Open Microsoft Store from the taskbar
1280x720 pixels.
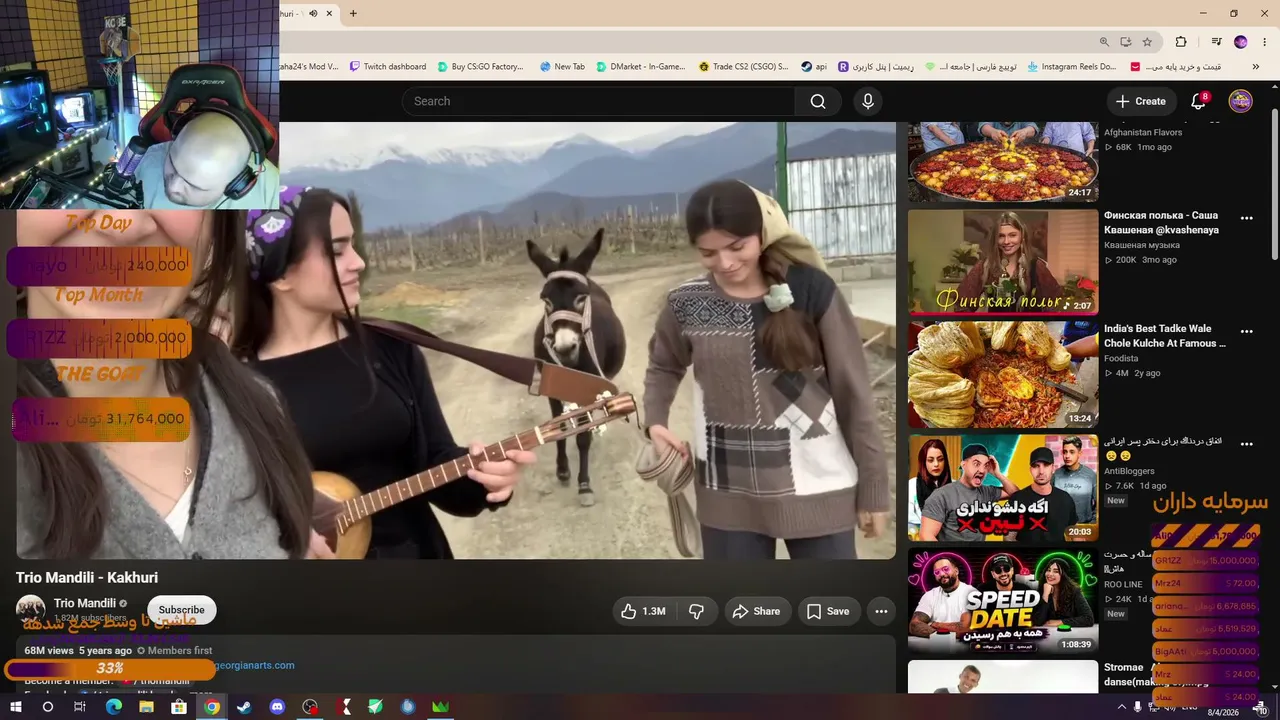point(179,707)
